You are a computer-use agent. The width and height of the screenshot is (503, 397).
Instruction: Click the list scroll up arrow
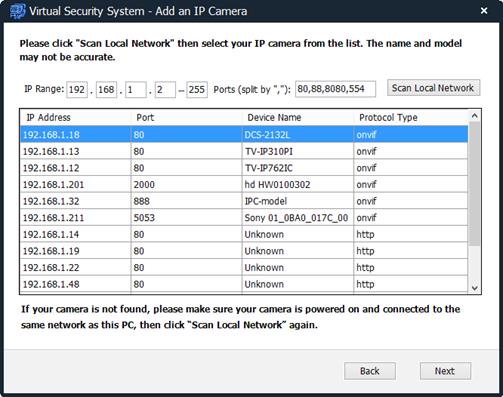475,116
